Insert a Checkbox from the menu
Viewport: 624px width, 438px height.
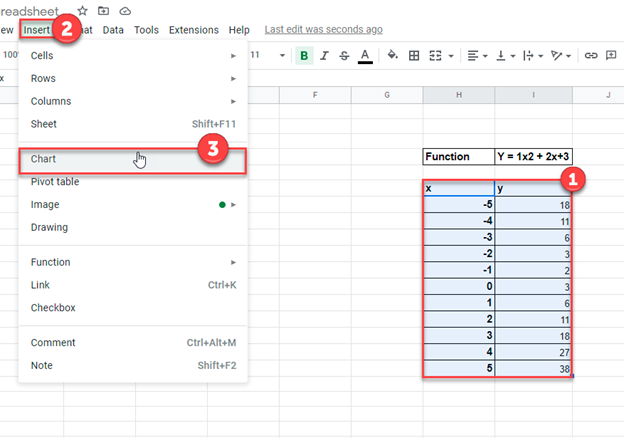(132, 308)
